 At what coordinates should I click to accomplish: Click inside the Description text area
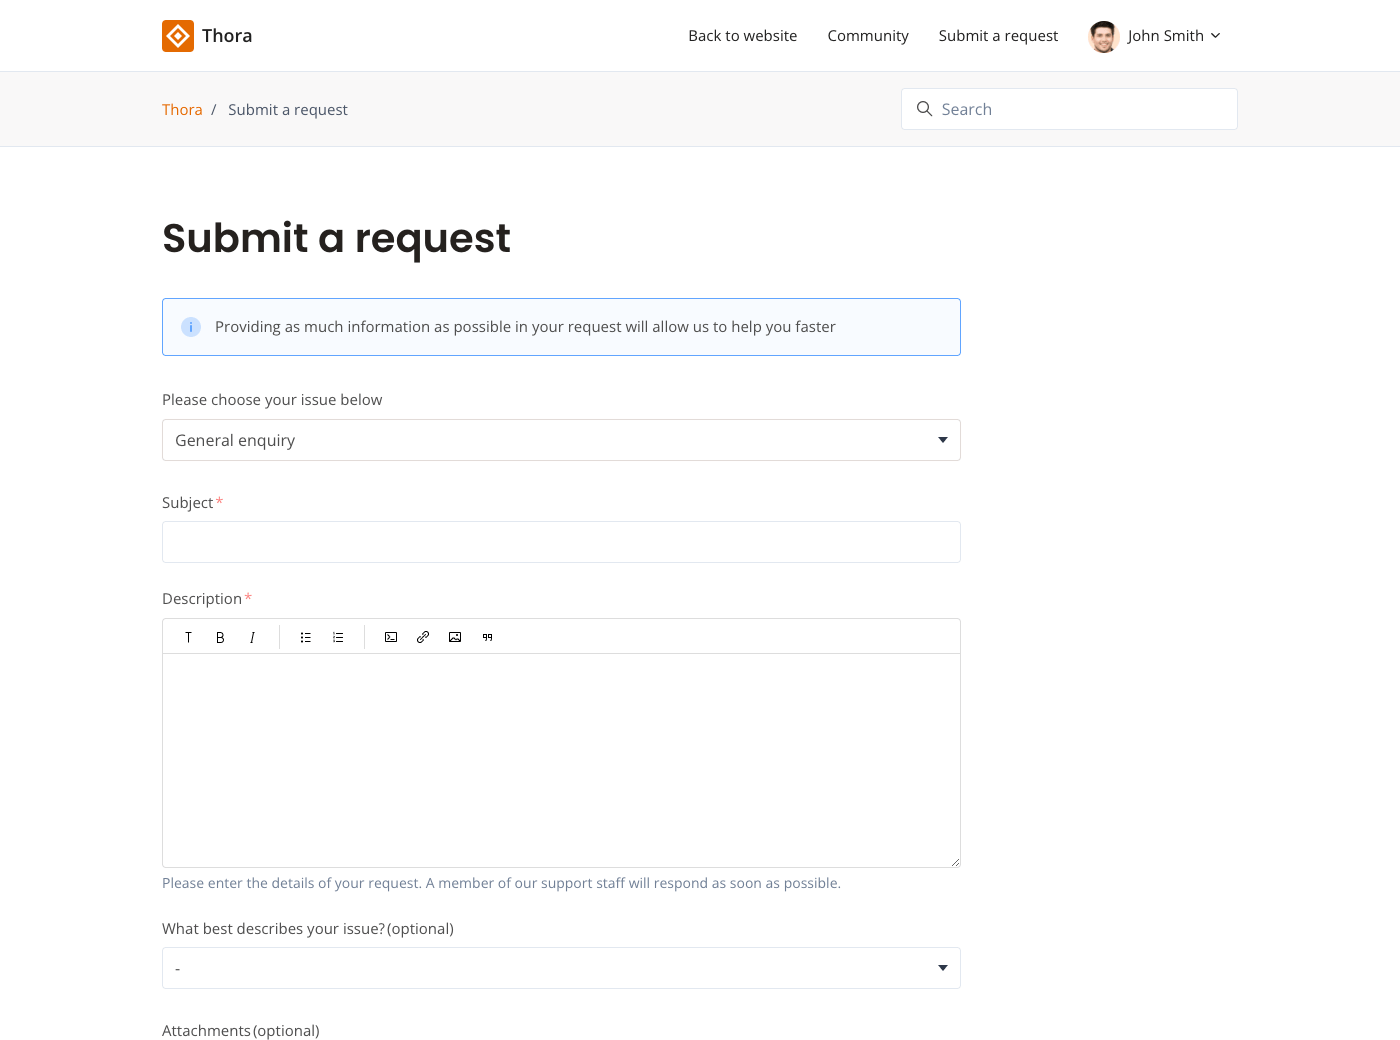561,760
